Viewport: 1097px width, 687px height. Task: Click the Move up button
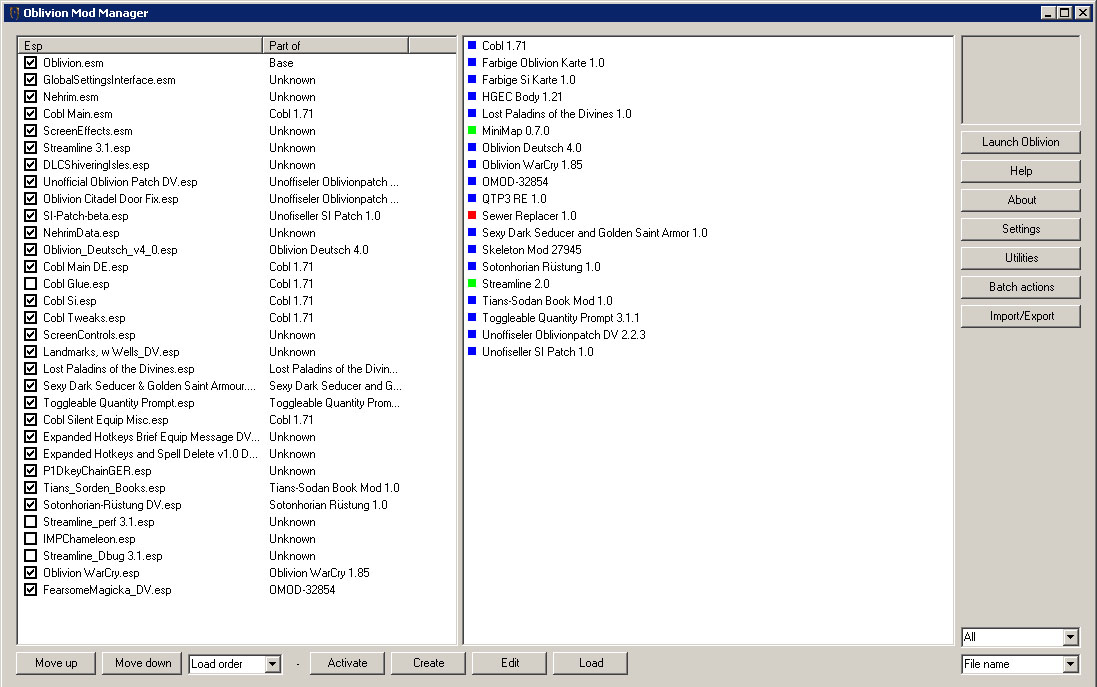(x=56, y=663)
